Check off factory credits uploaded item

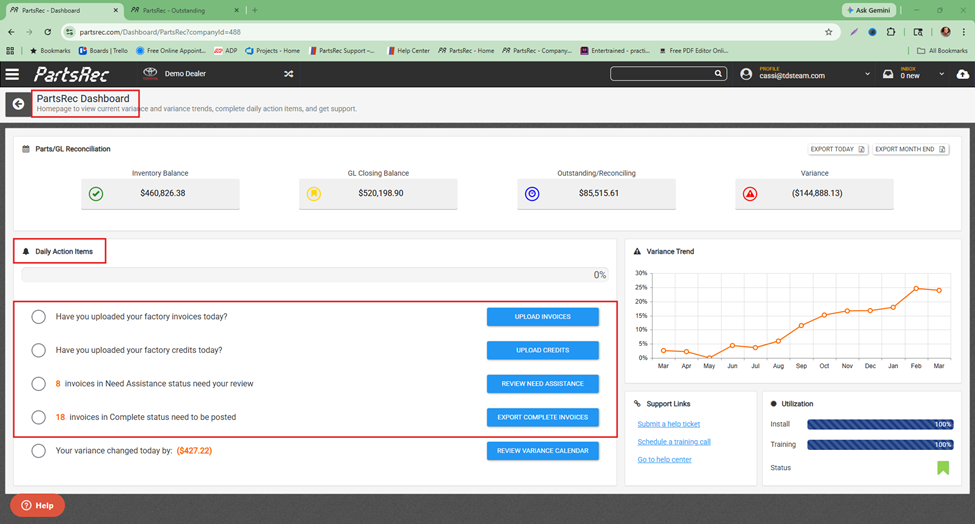[x=39, y=350]
